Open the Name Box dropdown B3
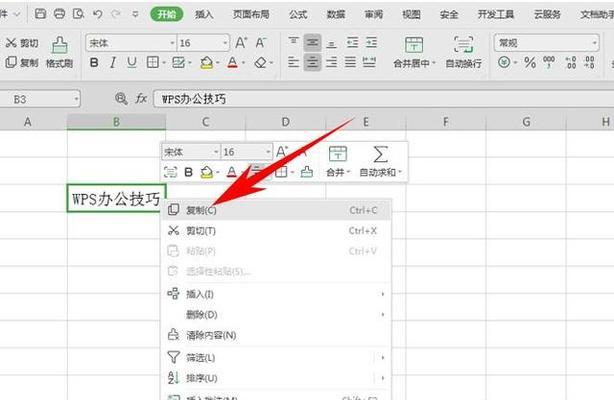This screenshot has height=400, width=614. (76, 99)
